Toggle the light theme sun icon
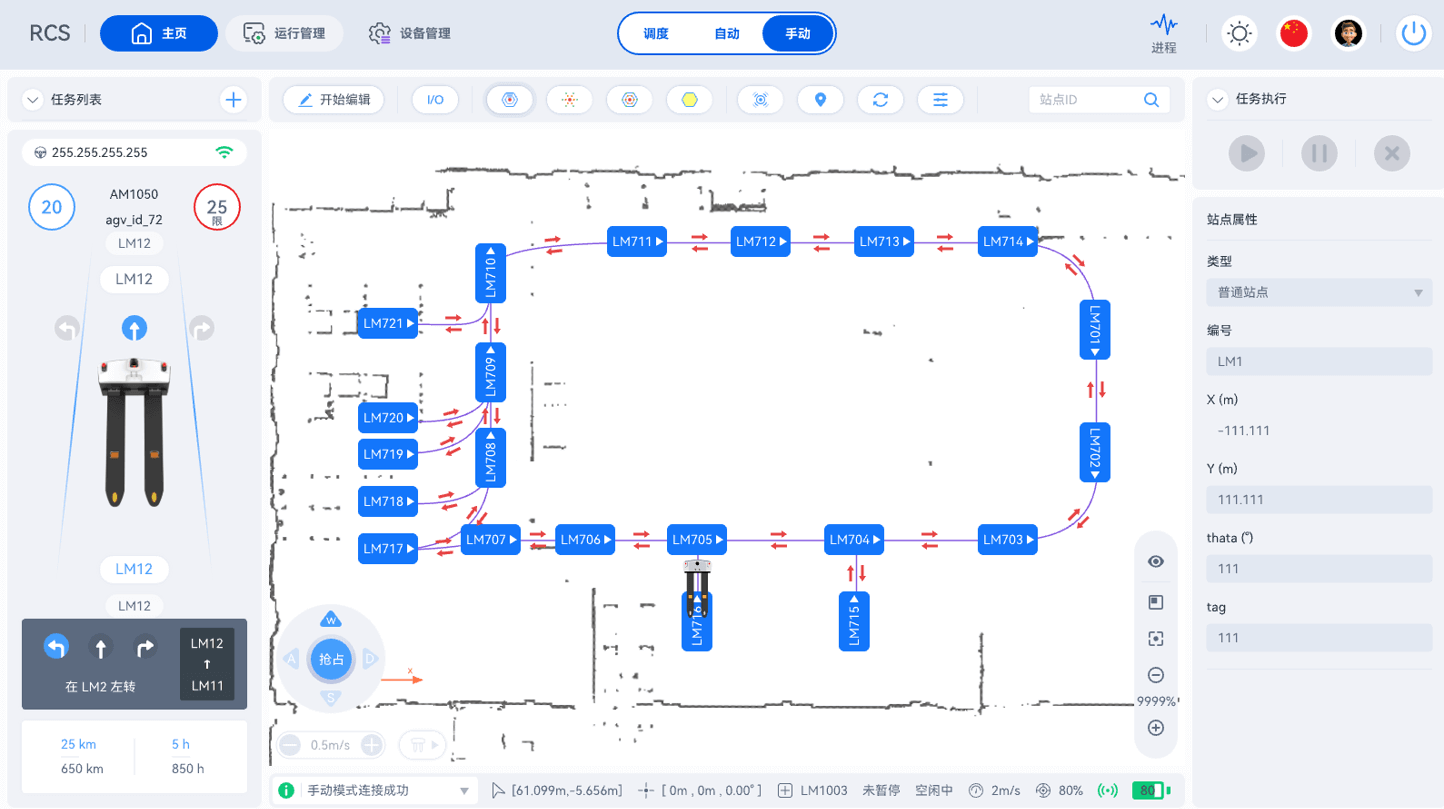The image size is (1444, 809). tap(1239, 33)
